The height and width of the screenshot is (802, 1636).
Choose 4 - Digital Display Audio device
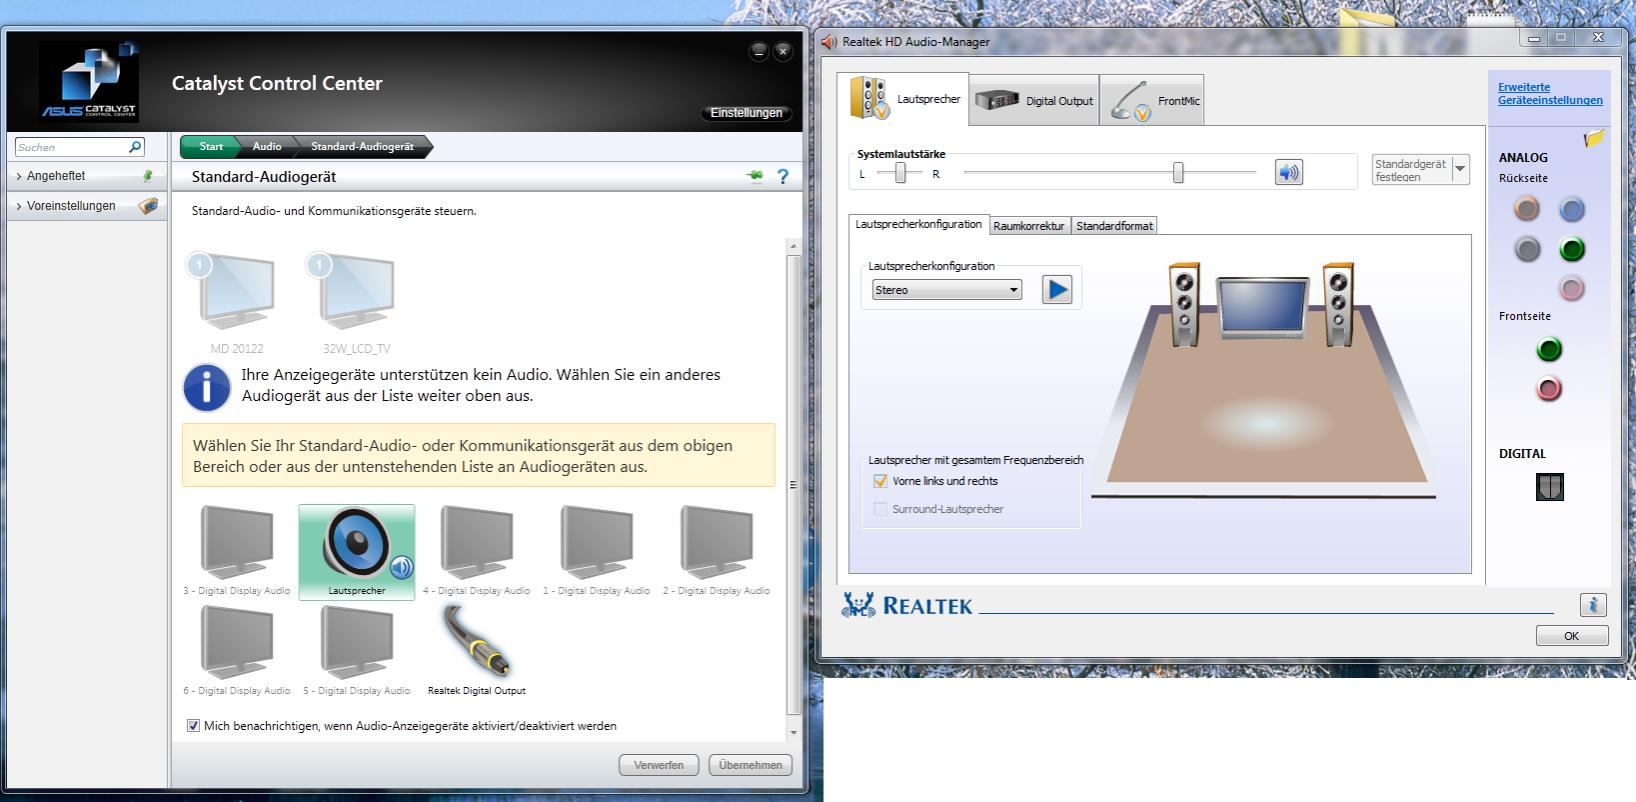[x=477, y=542]
